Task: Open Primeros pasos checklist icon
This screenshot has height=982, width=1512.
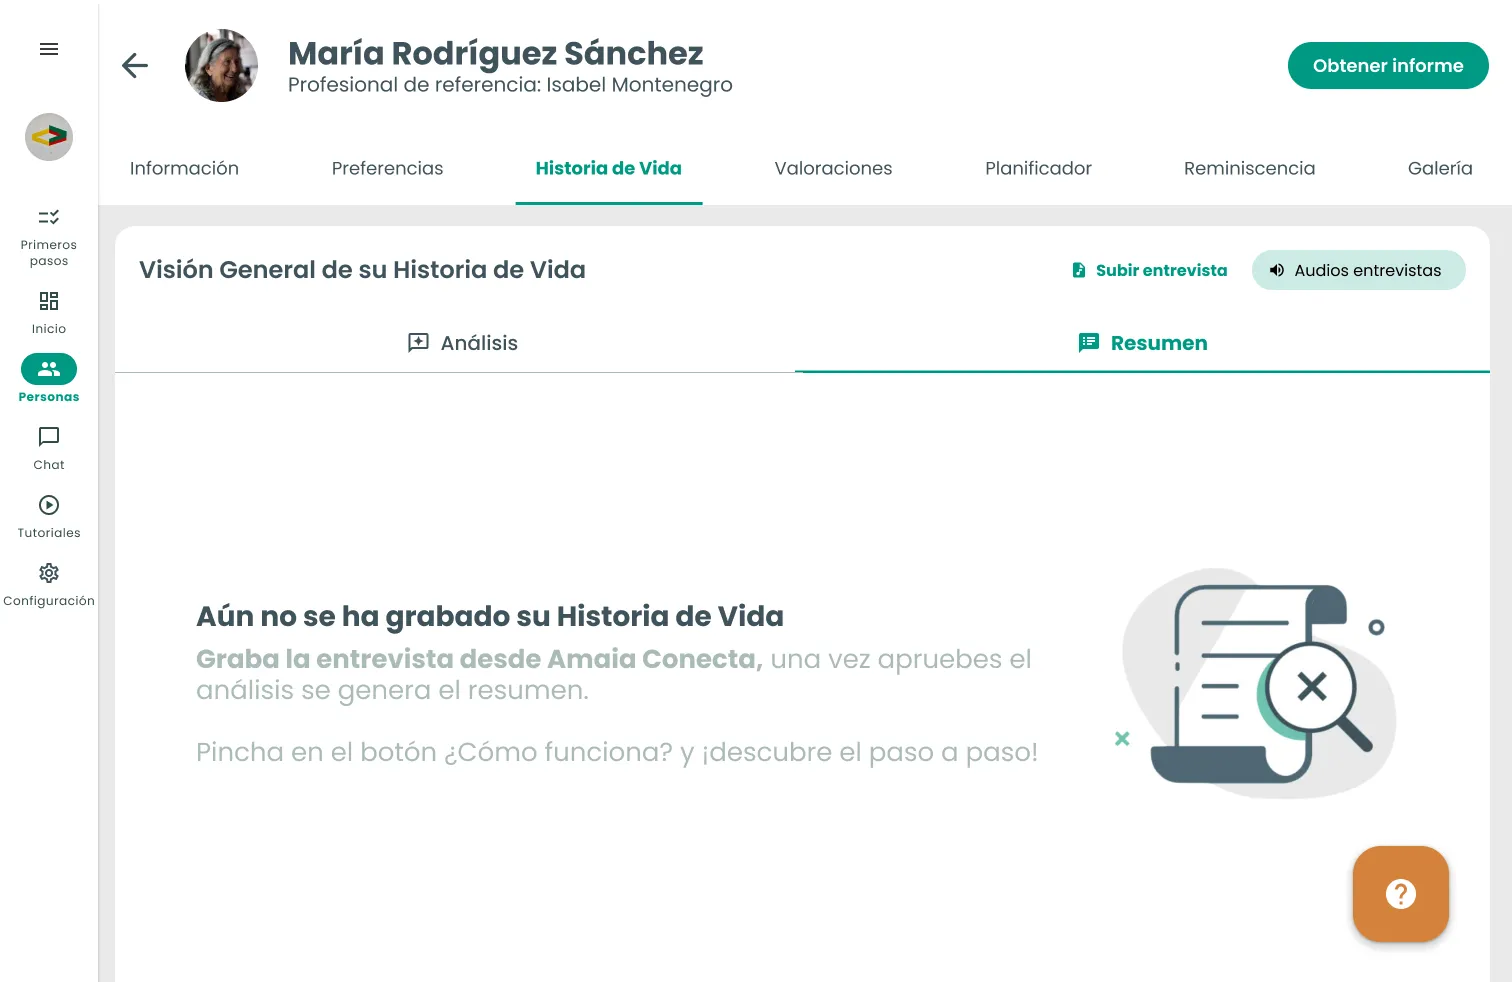Action: coord(49,217)
